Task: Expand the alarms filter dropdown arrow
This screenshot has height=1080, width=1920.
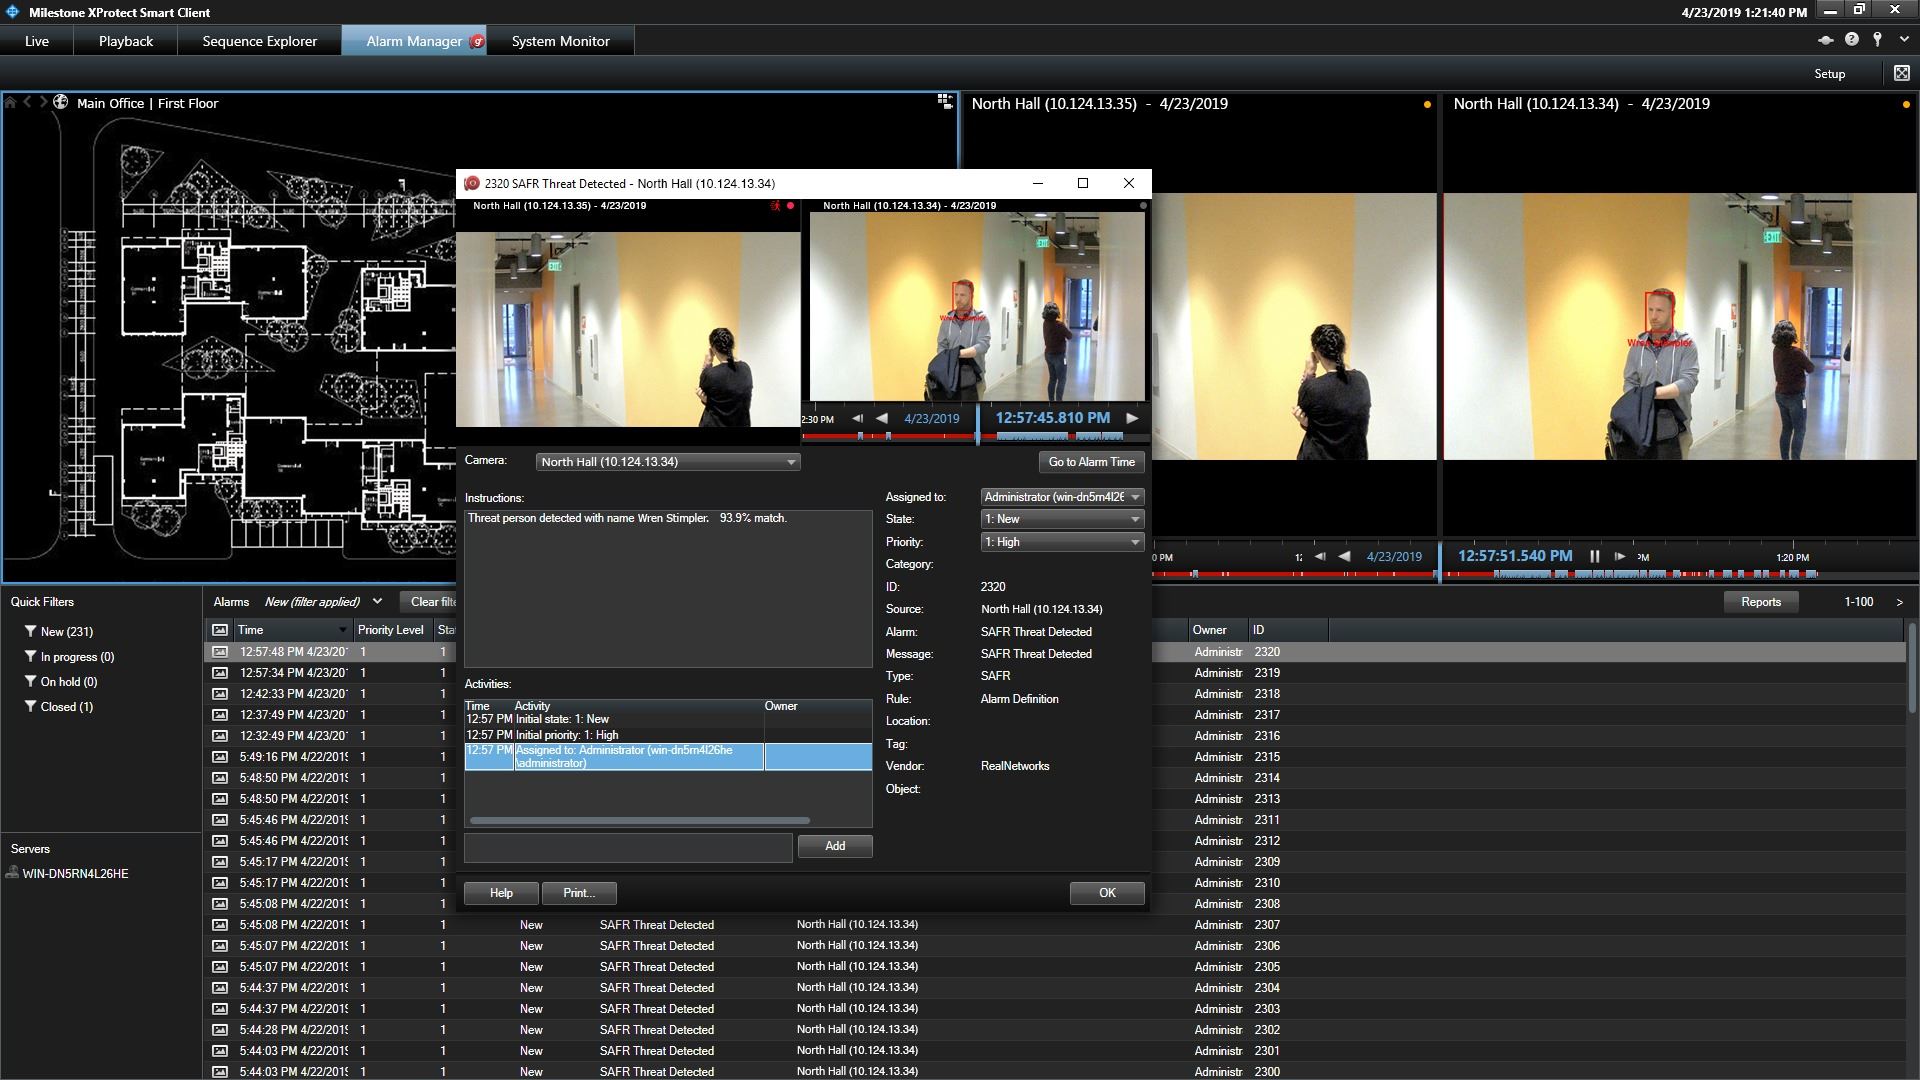Action: tap(377, 601)
